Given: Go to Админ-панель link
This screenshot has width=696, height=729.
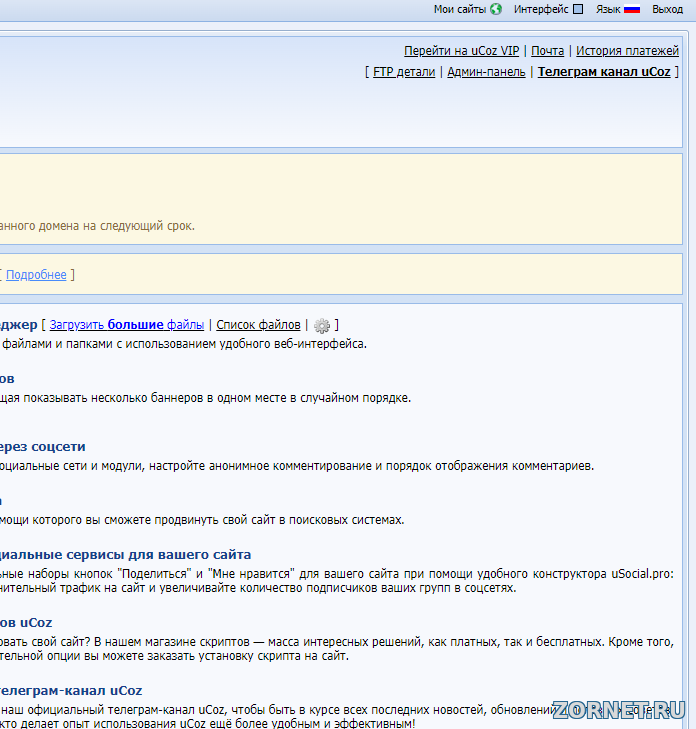Looking at the screenshot, I should pos(486,72).
